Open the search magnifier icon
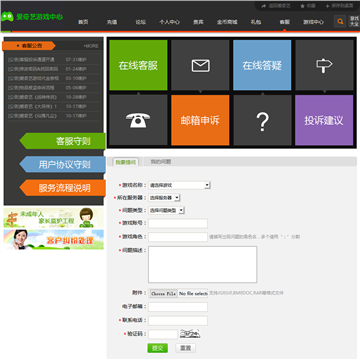 coord(340,22)
